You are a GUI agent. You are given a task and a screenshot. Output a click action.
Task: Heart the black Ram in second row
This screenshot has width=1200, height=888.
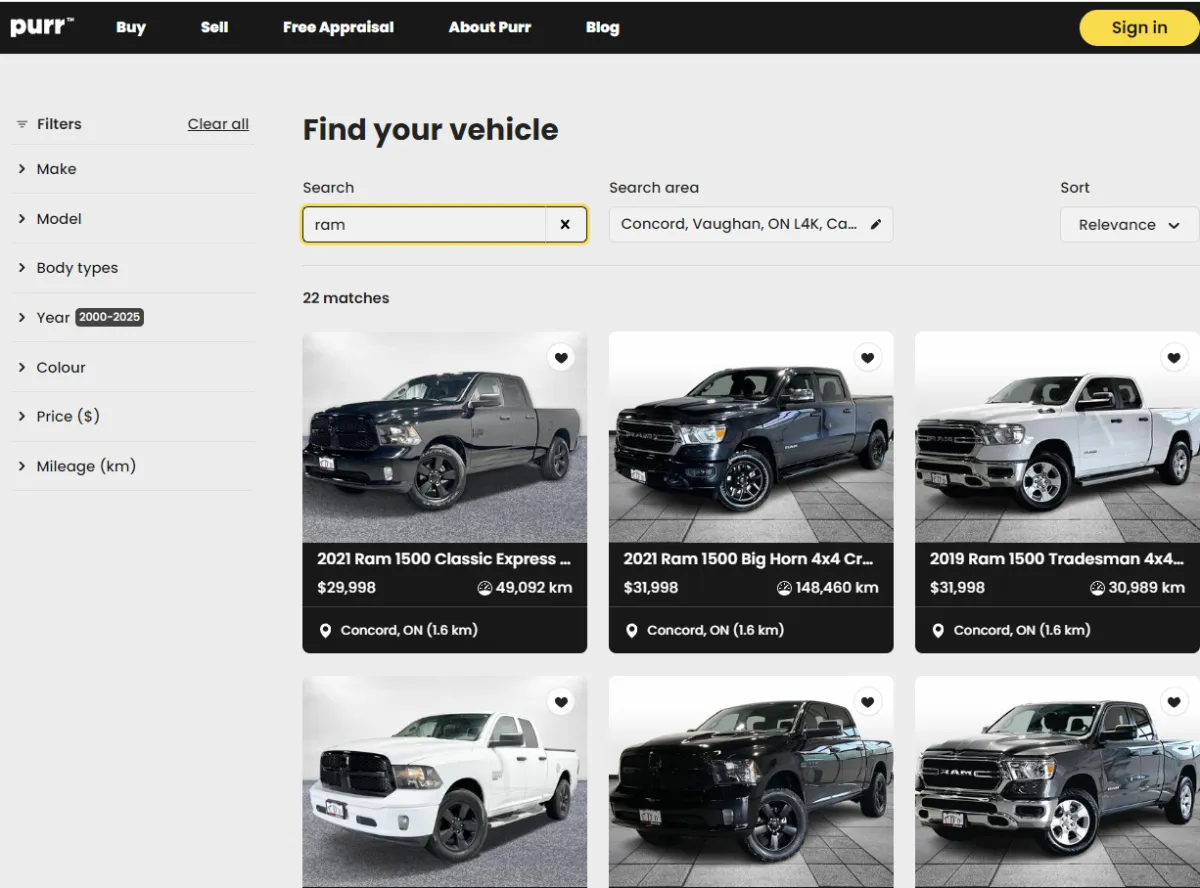click(x=867, y=702)
